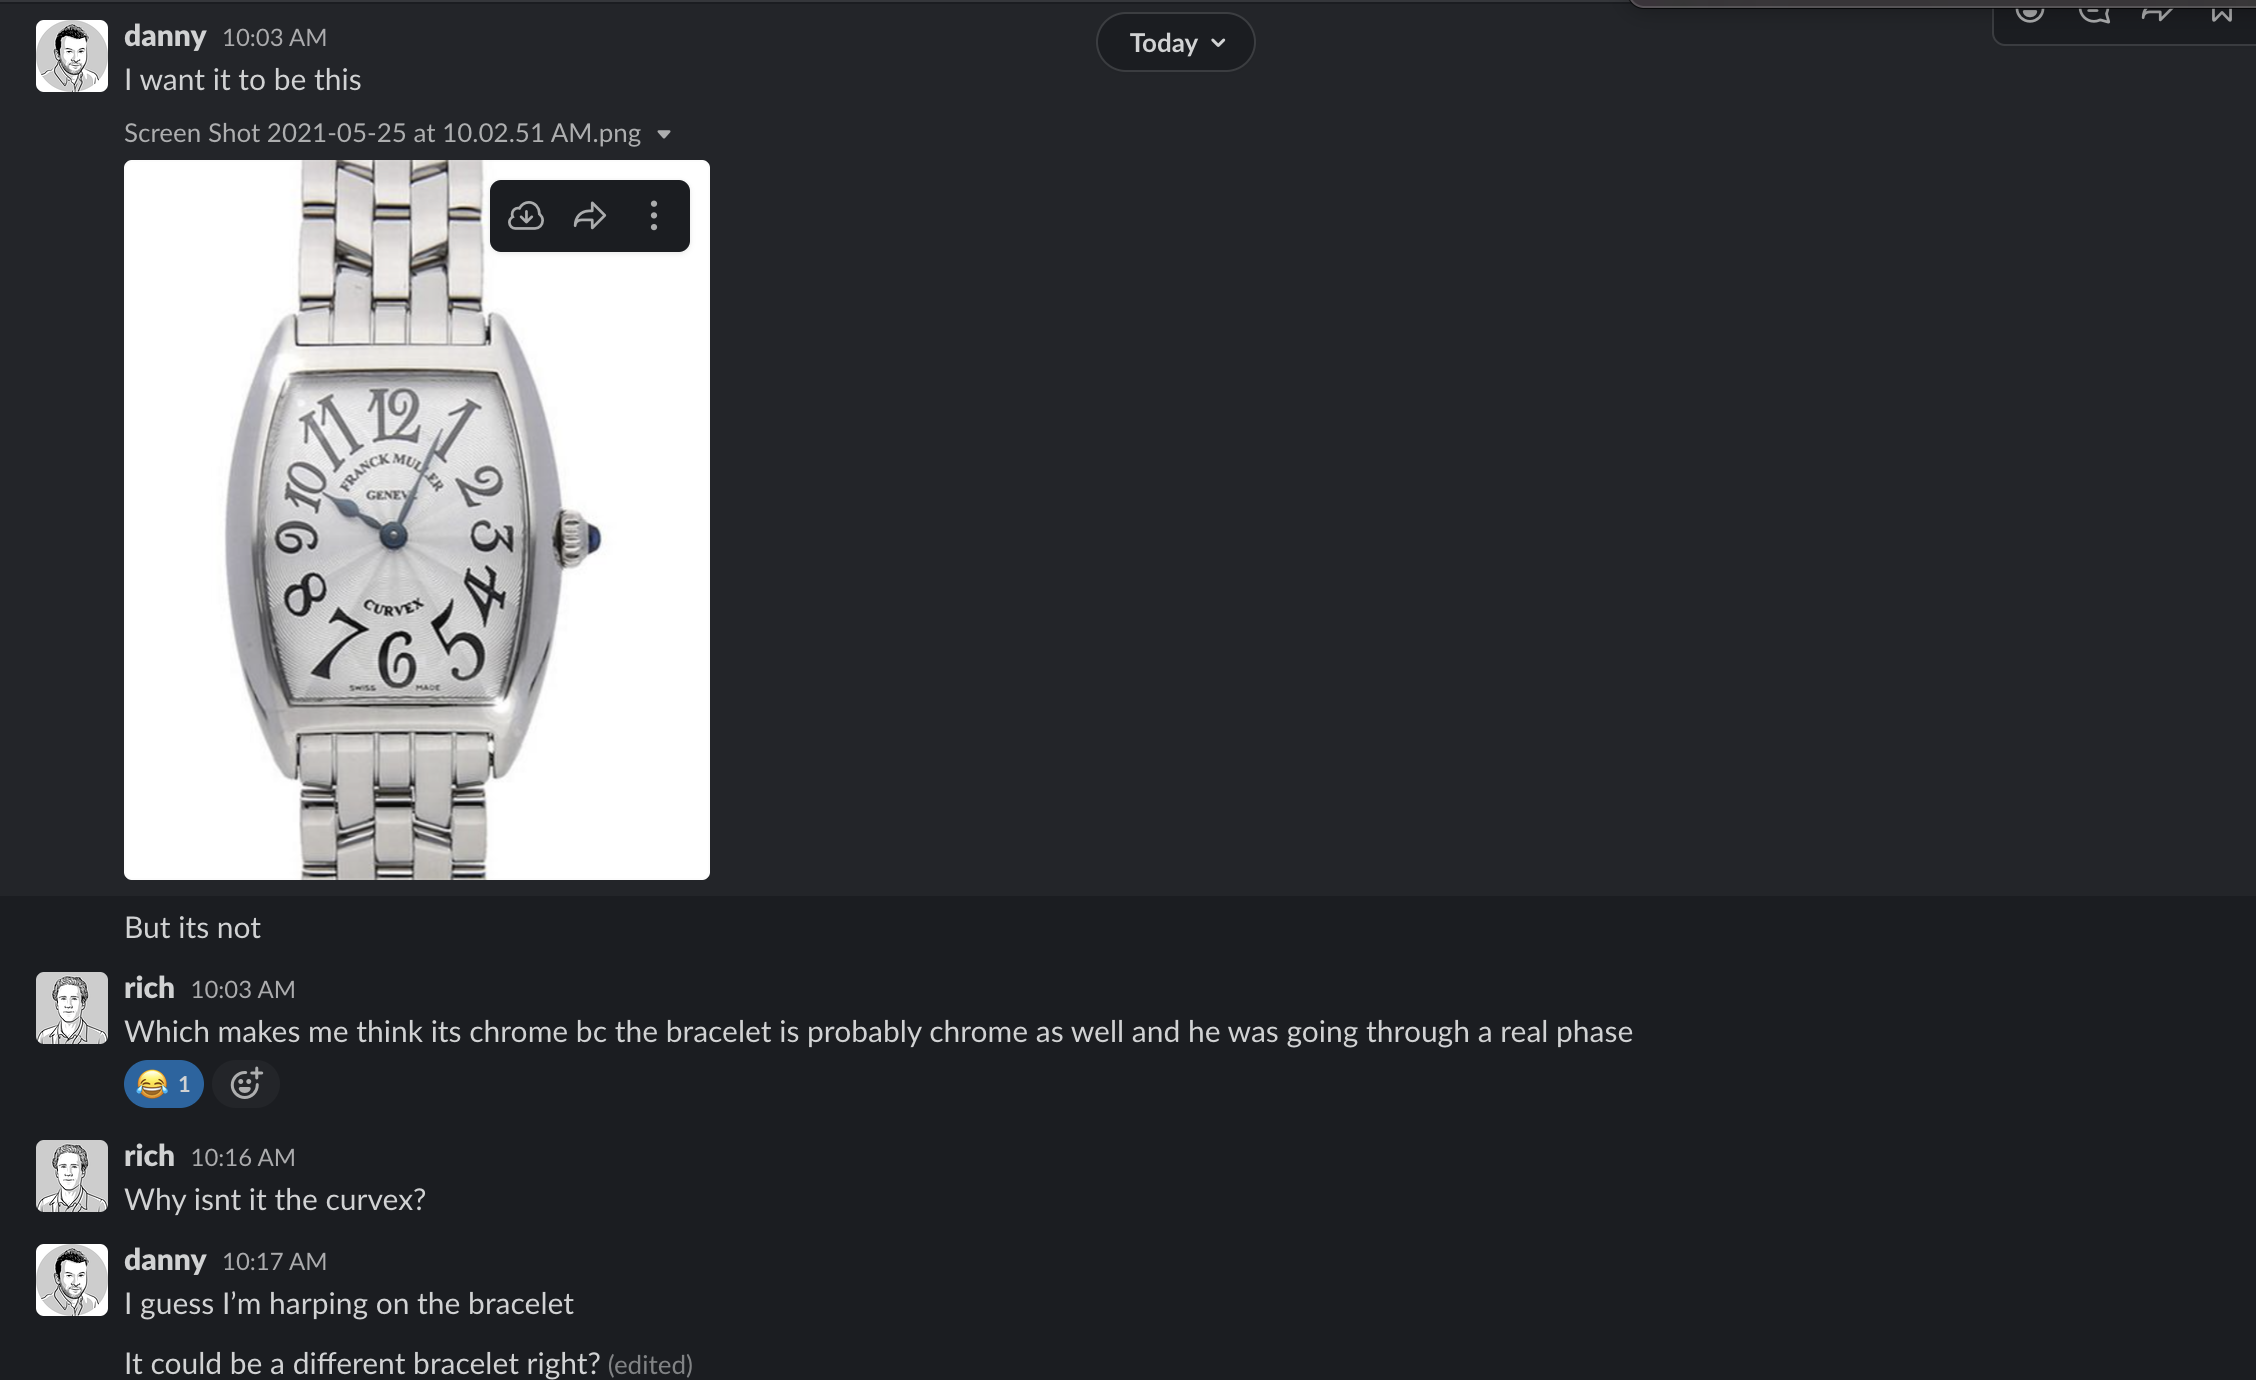Open the Today date jump dropdown
The image size is (2256, 1380).
point(1175,43)
